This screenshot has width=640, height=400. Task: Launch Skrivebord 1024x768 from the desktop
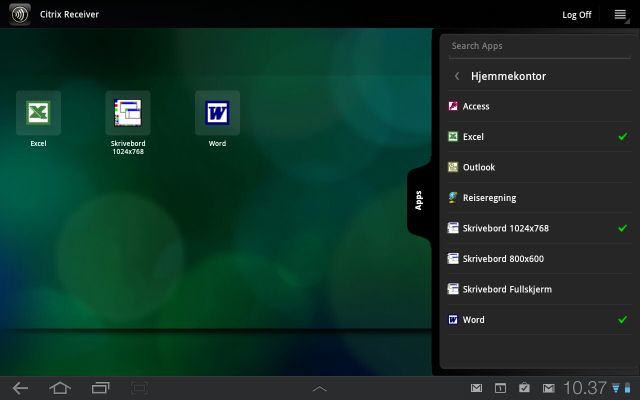pyautogui.click(x=128, y=113)
